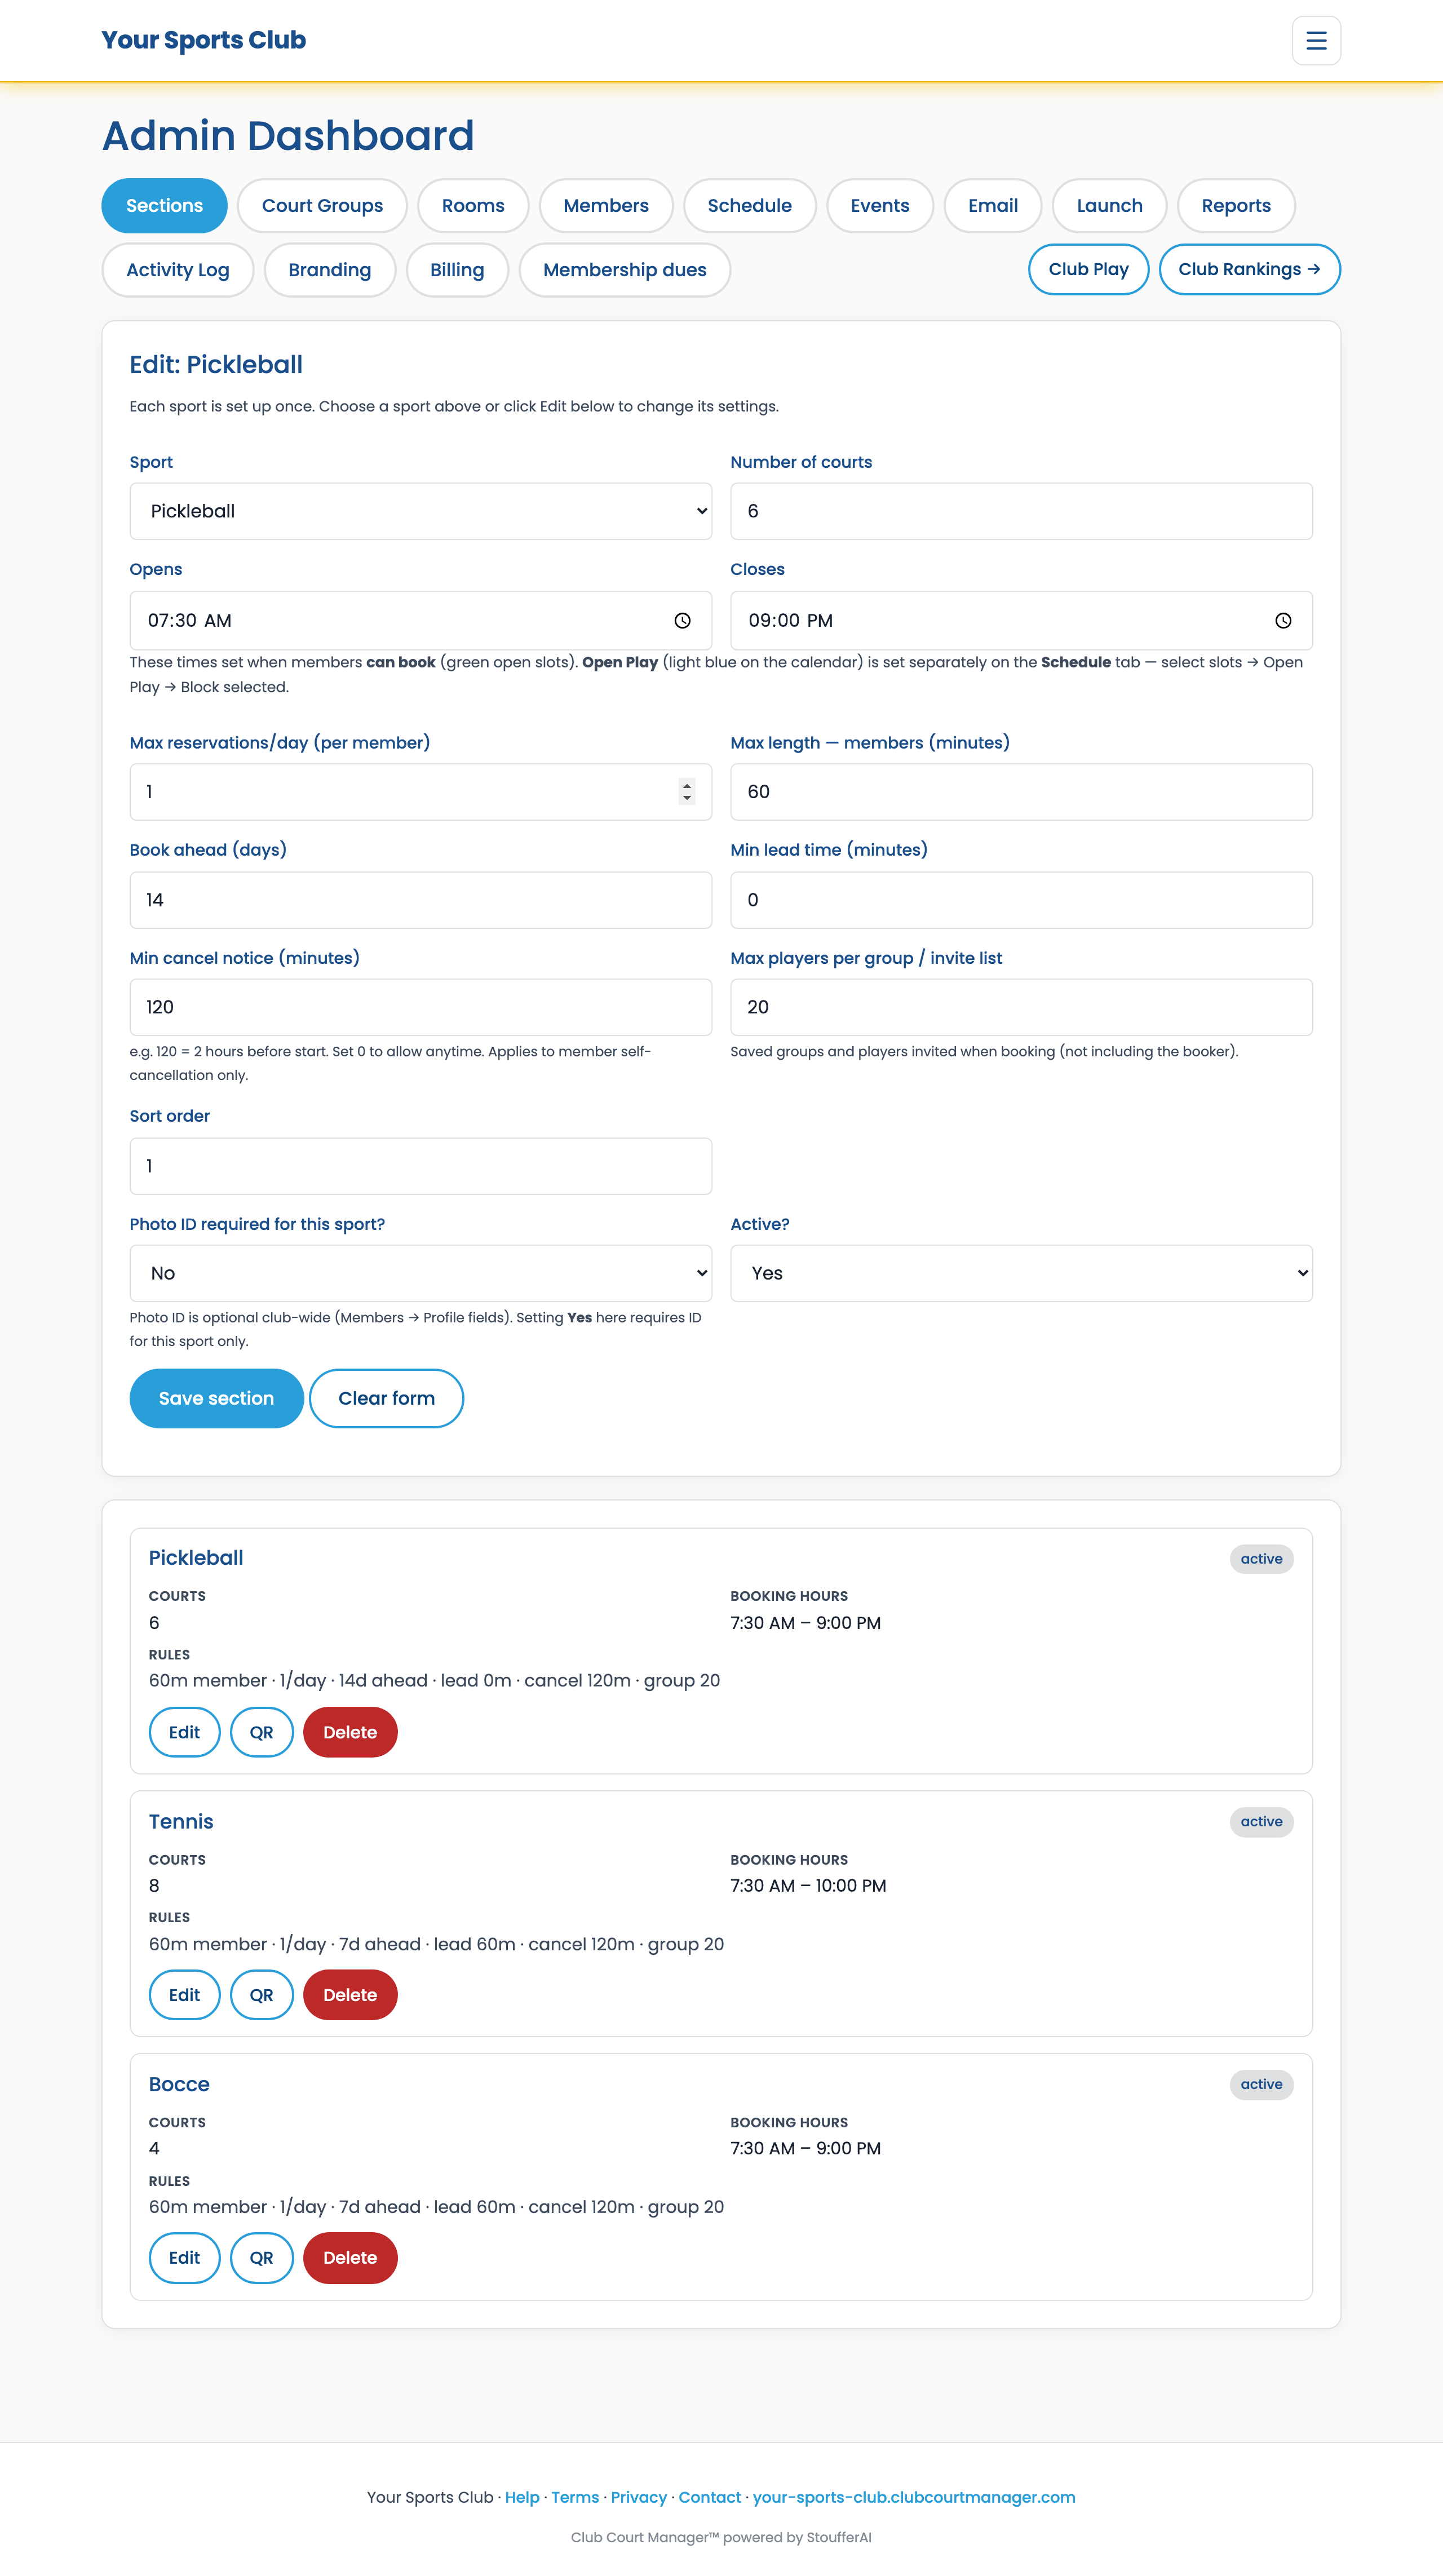Open the Court Groups tab

click(x=322, y=206)
